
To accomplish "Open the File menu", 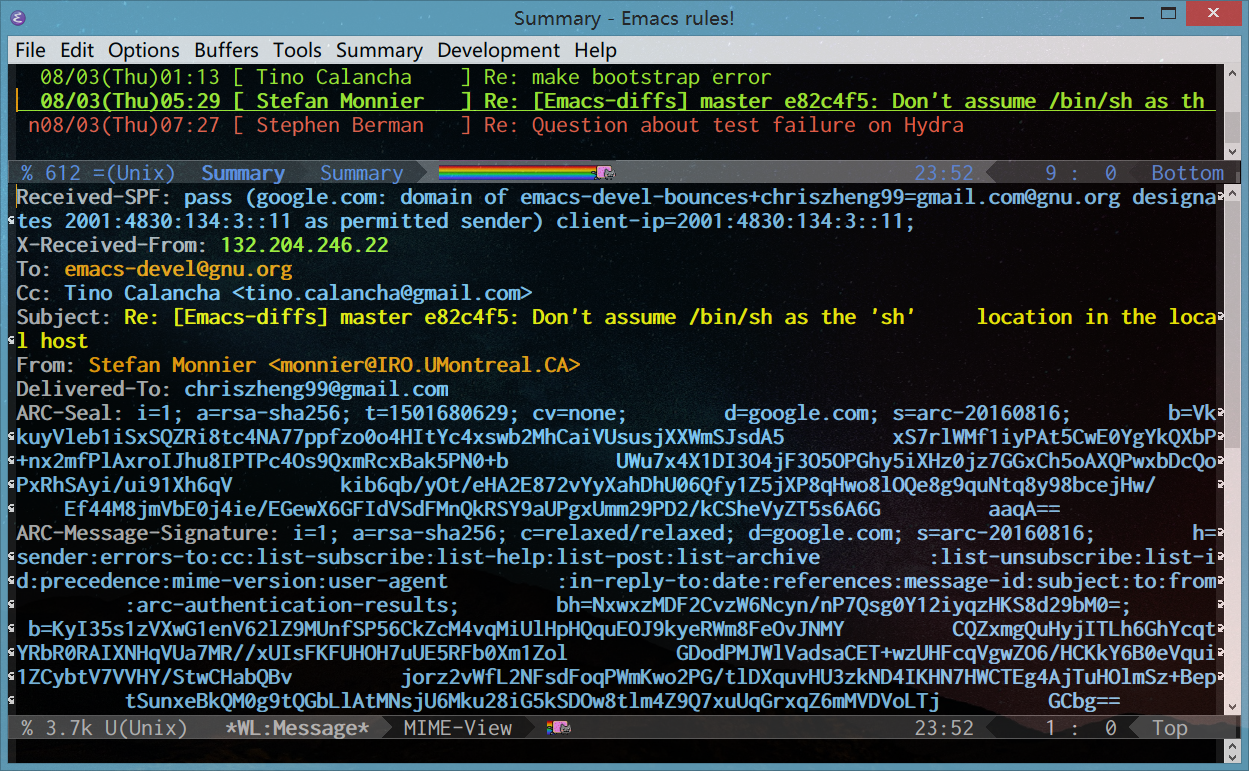I will (31, 50).
